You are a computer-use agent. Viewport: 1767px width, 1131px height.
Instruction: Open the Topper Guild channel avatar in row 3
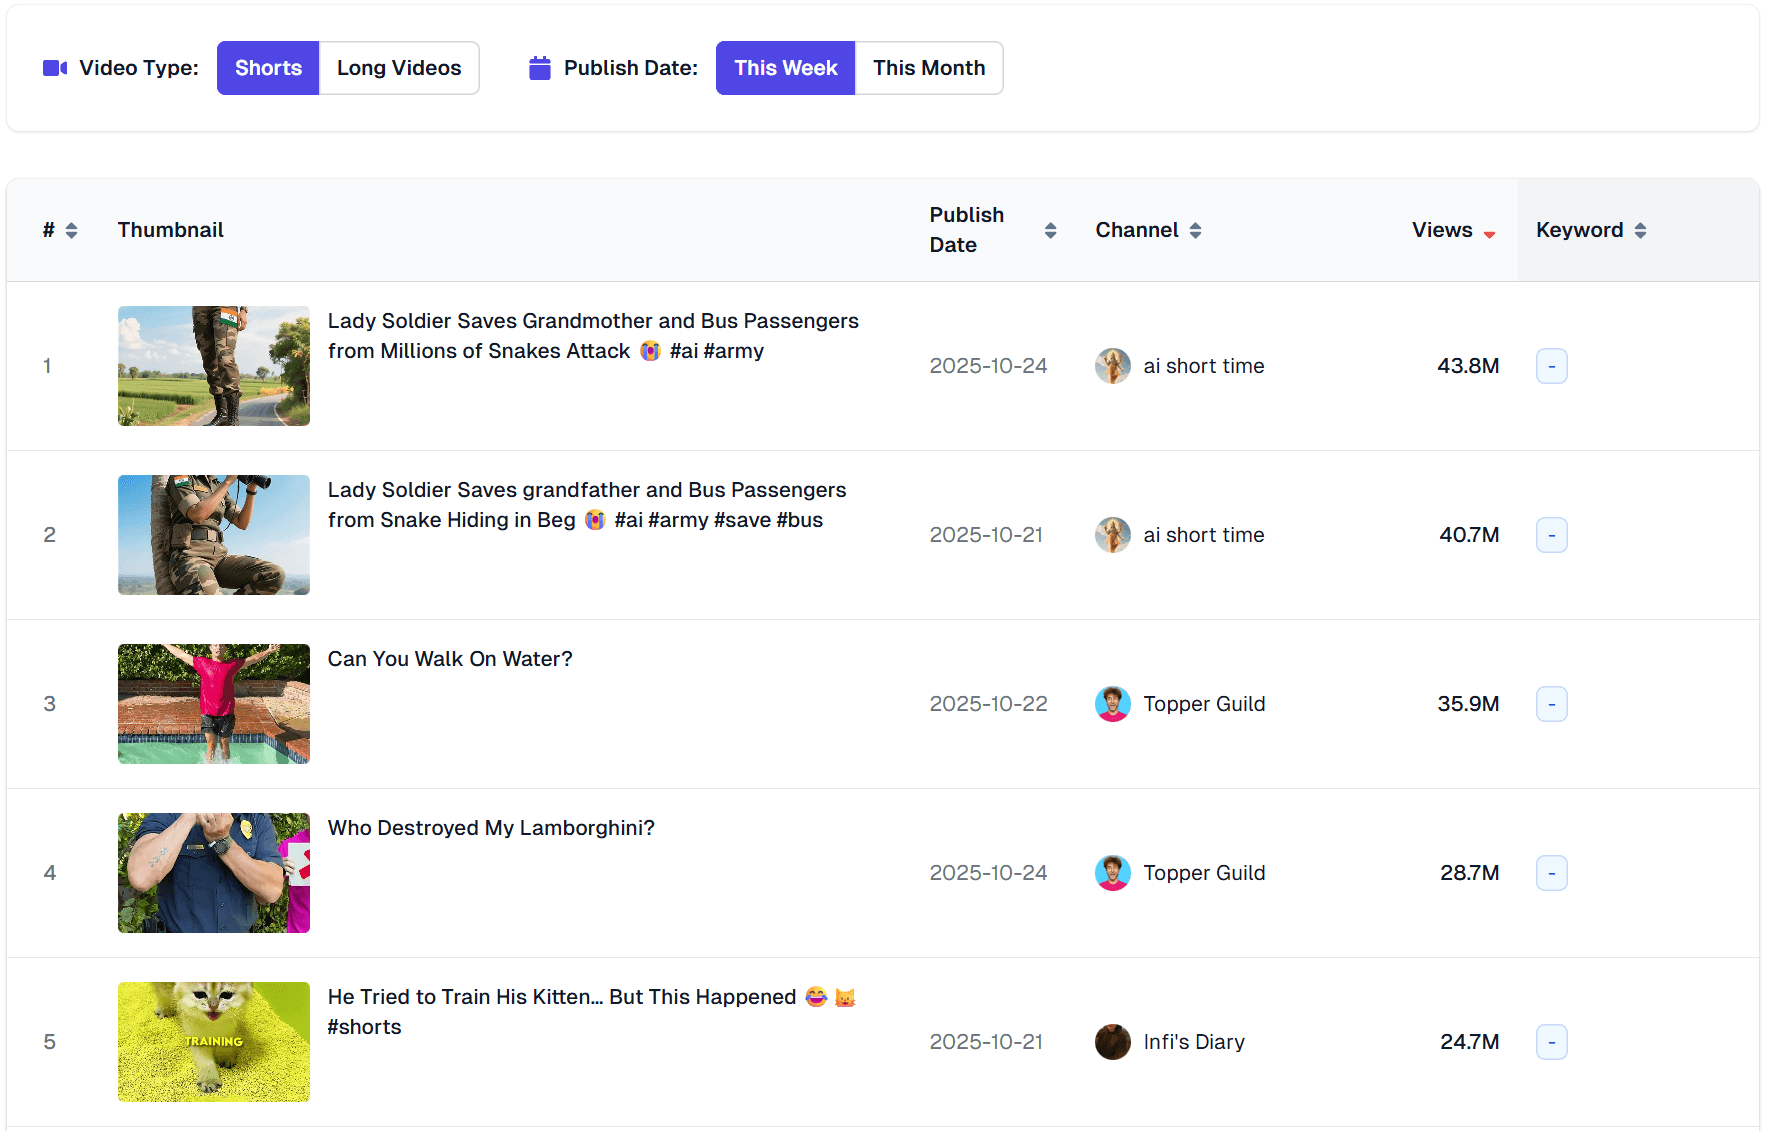(1112, 703)
